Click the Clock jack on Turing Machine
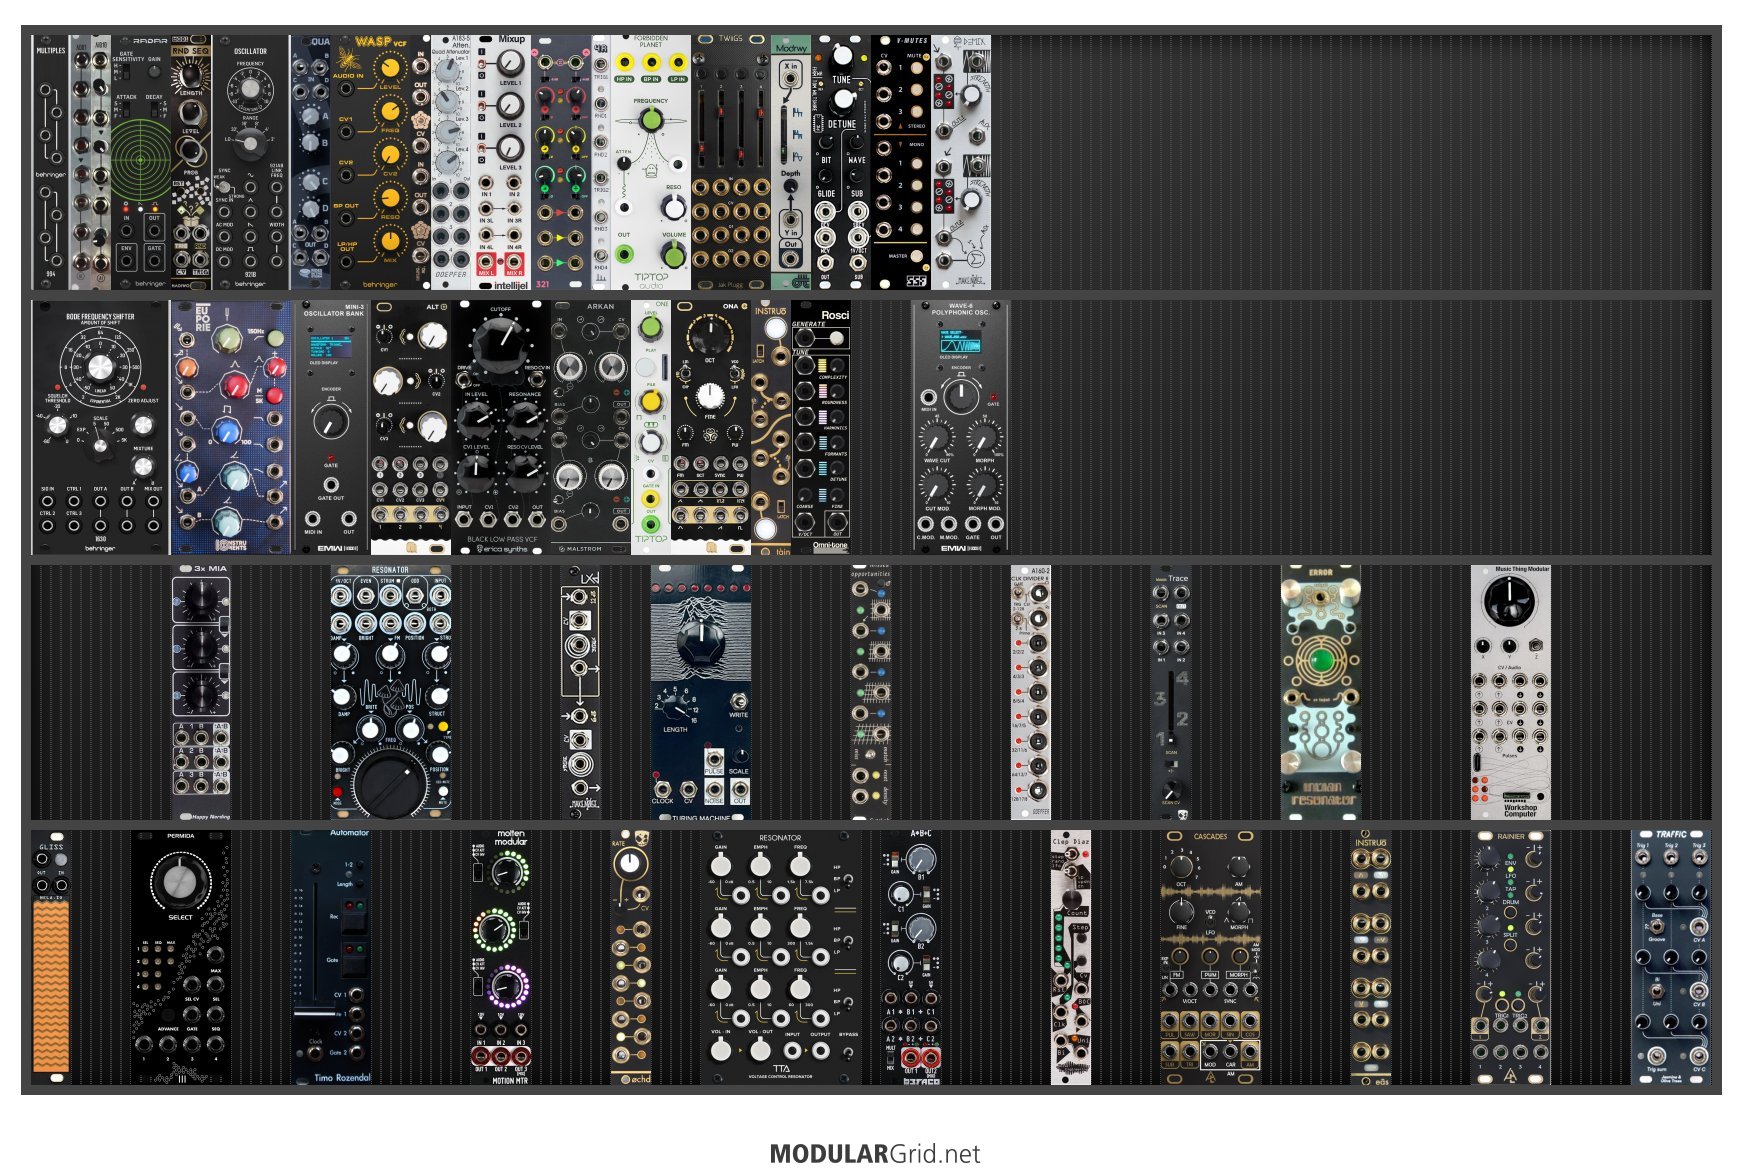Screen dimensions: 1752x1175 [x=663, y=789]
